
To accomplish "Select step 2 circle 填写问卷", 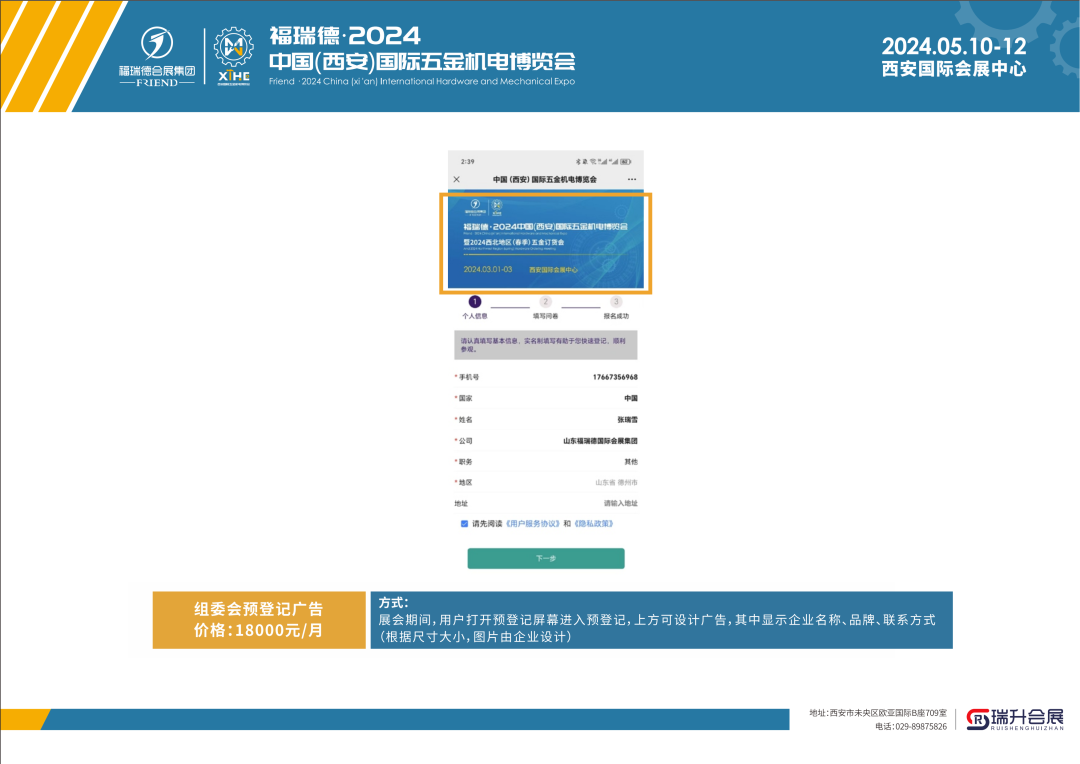I will pos(546,302).
